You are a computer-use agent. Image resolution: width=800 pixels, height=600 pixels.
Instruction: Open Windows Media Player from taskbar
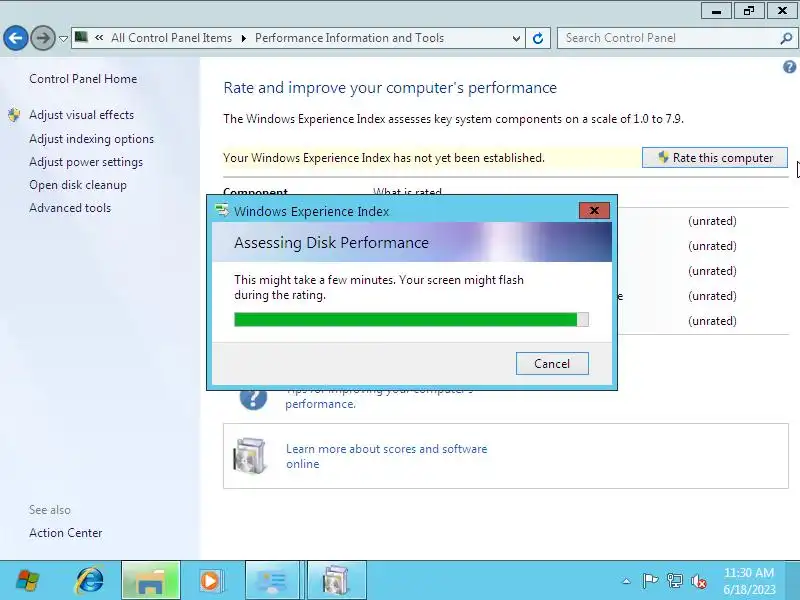click(x=210, y=581)
